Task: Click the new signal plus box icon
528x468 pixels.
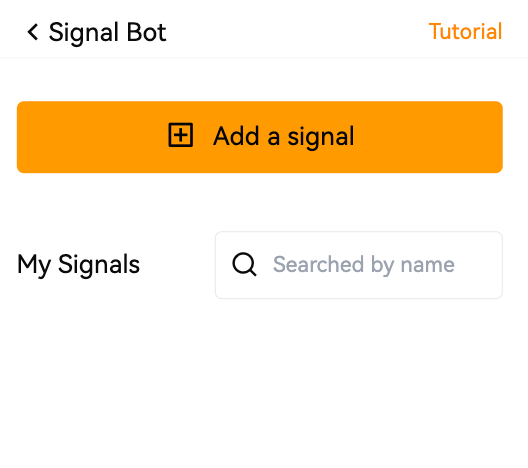Action: point(181,135)
